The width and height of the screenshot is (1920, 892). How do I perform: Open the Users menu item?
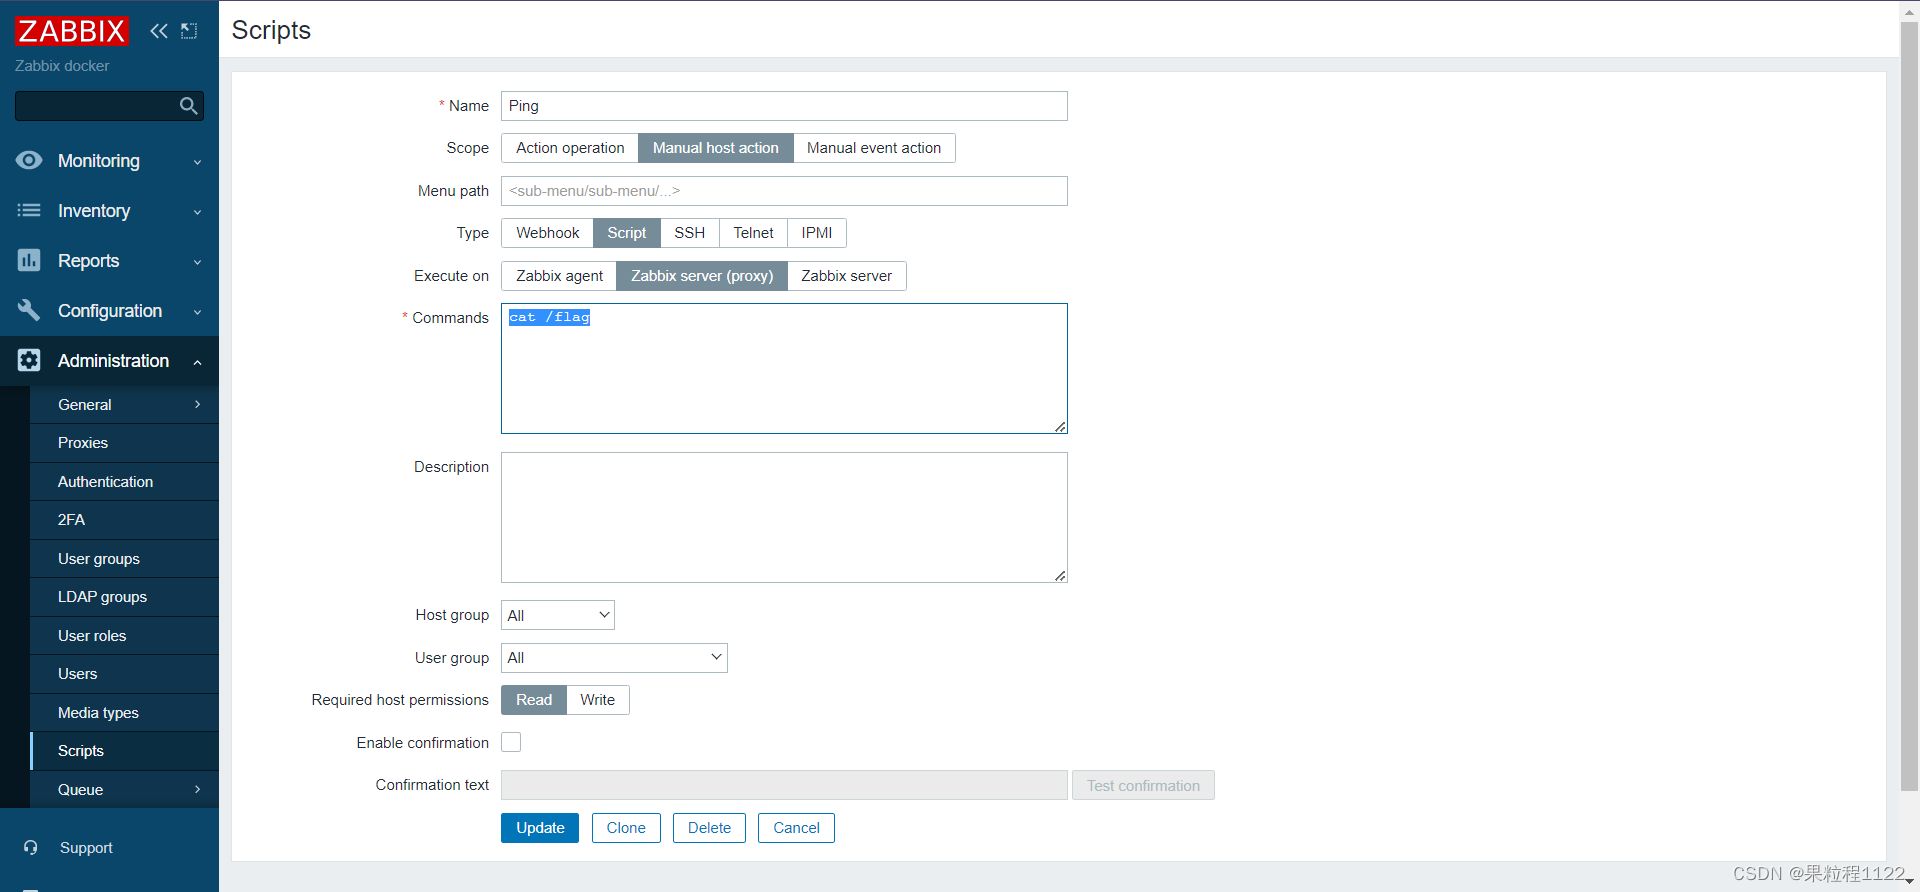tap(124, 674)
